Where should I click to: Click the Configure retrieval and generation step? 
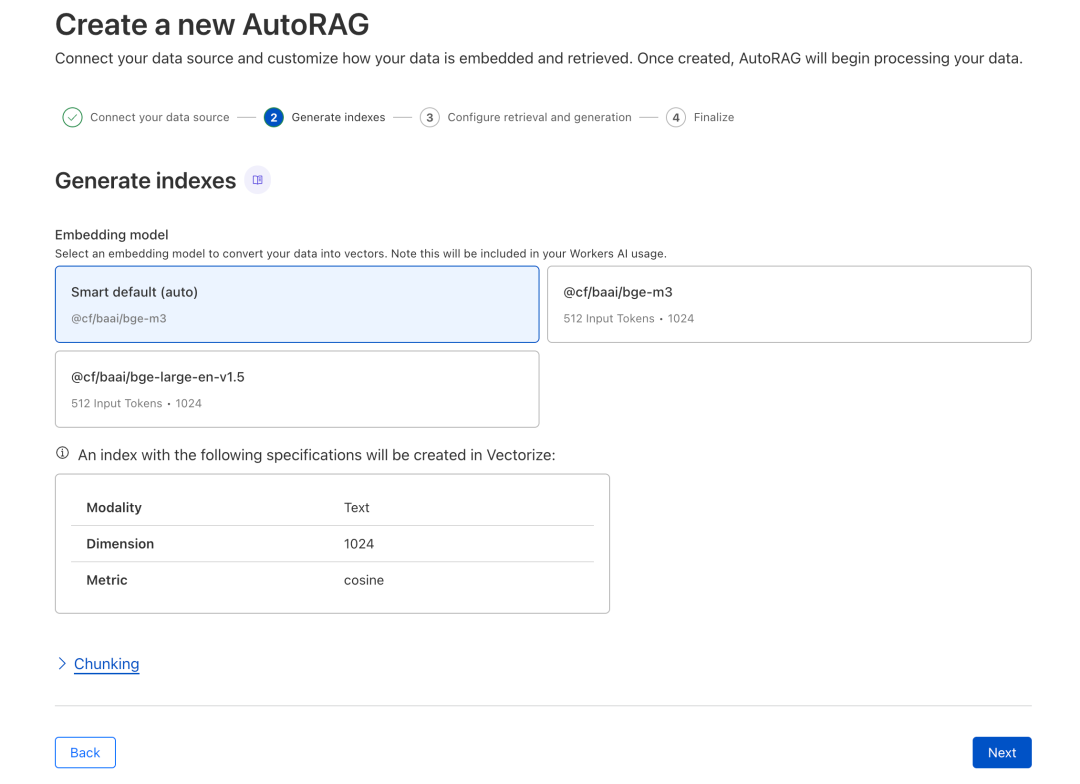tap(540, 117)
